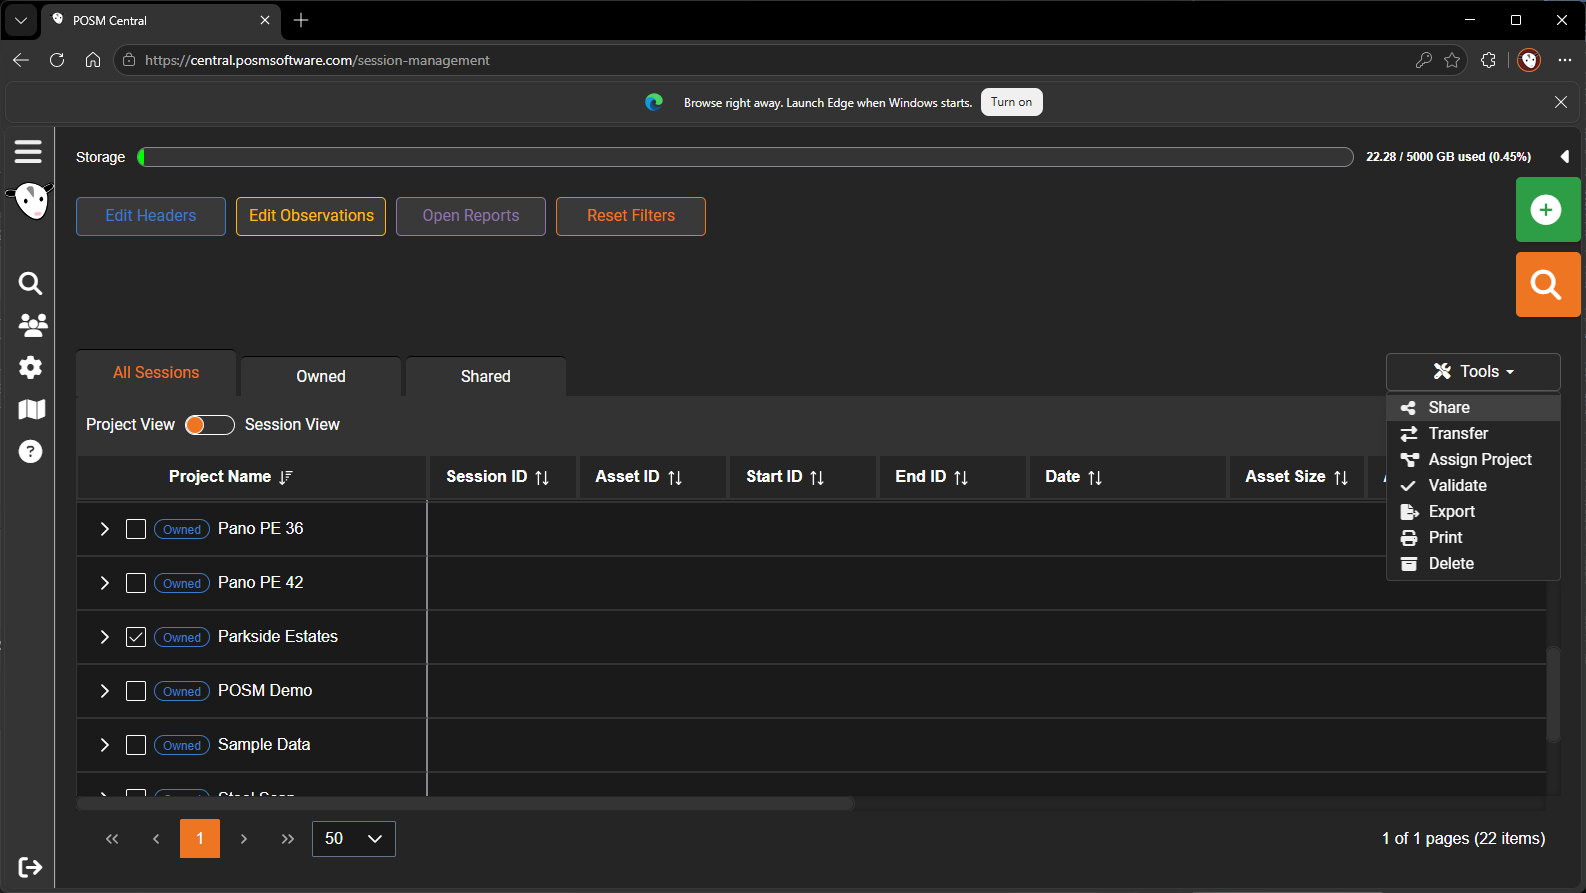Go to the previous page arrow
Viewport: 1586px width, 893px height.
coord(156,839)
